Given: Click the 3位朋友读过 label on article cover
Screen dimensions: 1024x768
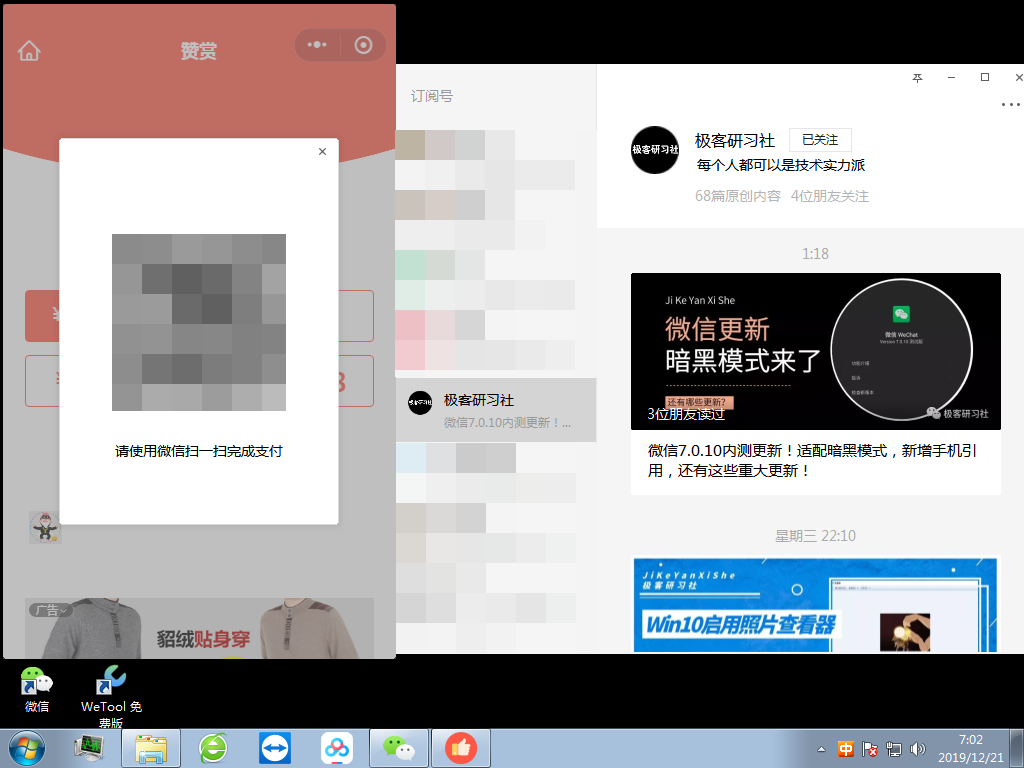Looking at the screenshot, I should pos(686,414).
